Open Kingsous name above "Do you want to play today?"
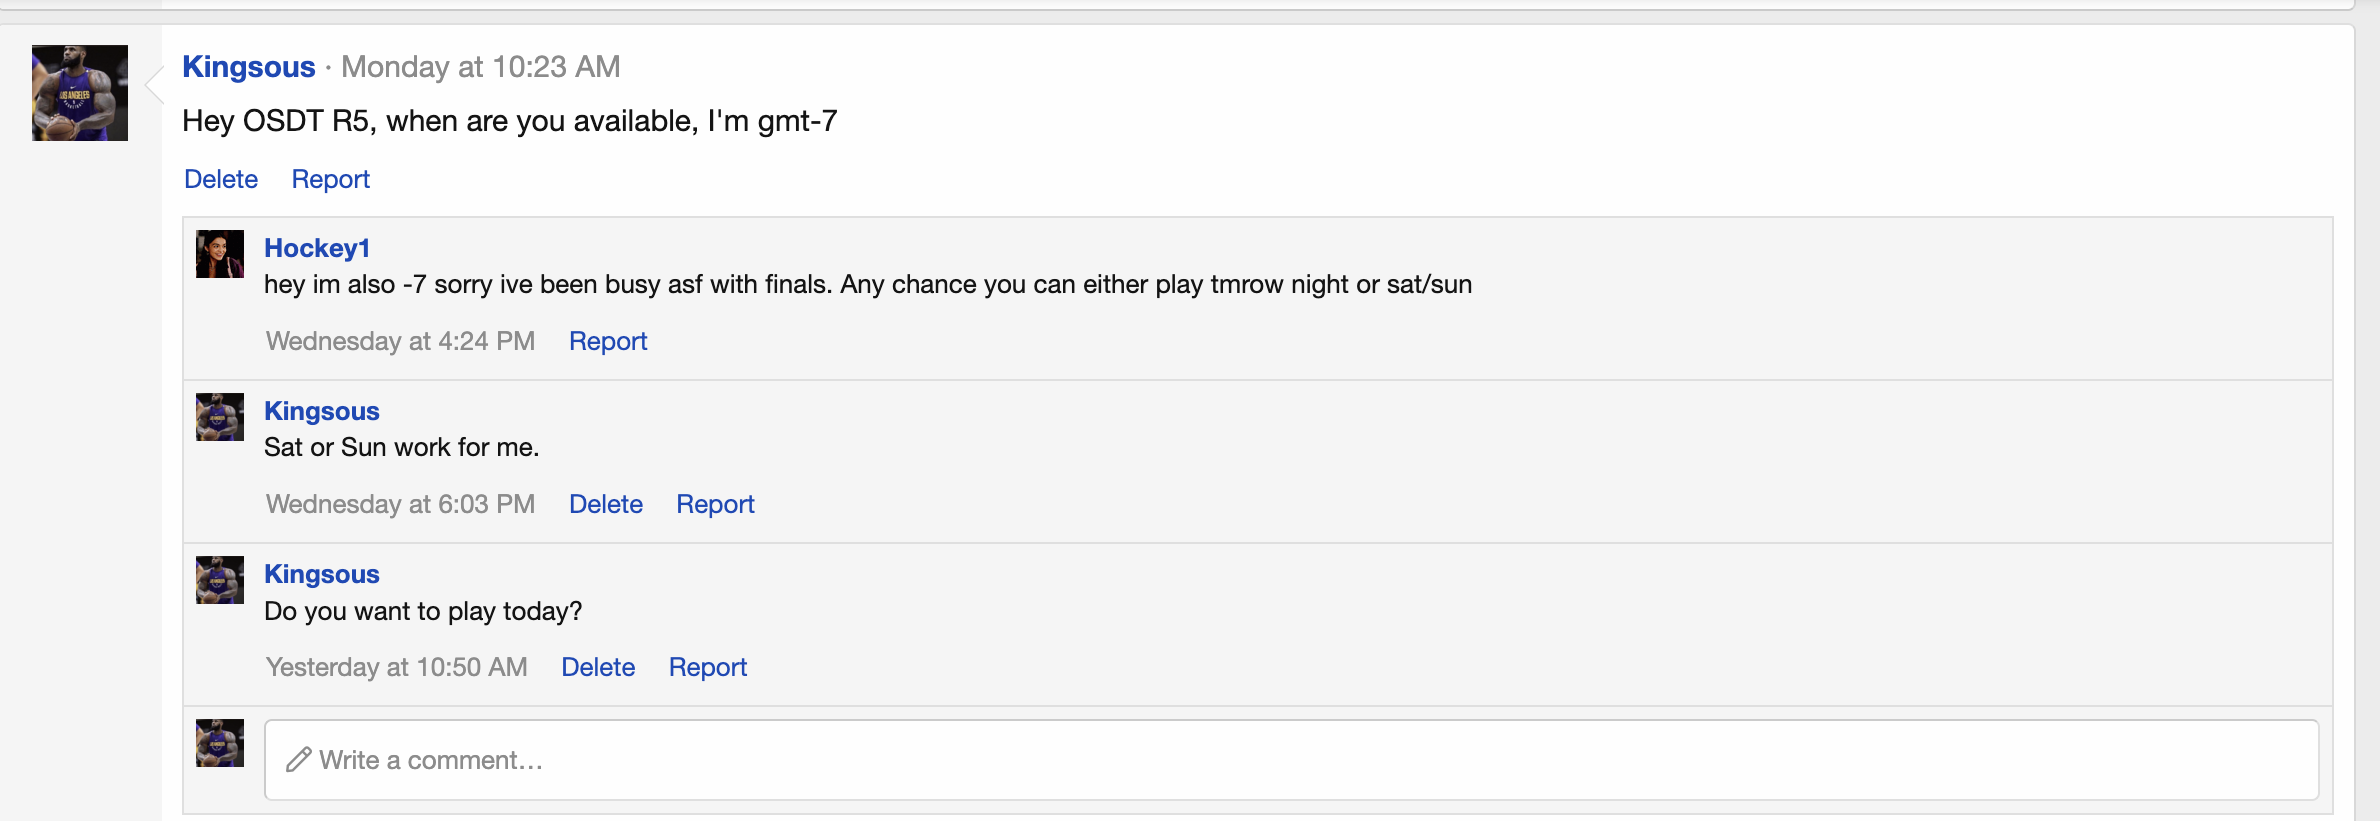 [x=322, y=574]
